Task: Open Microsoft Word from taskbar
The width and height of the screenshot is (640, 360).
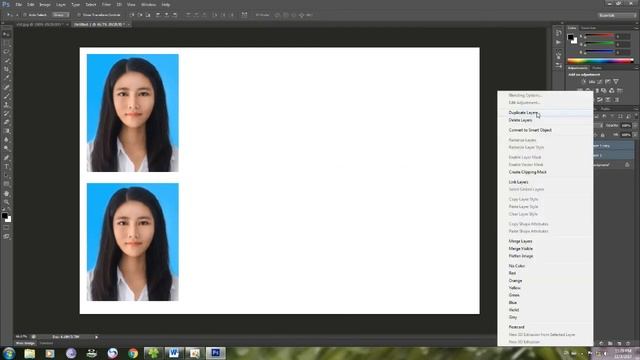Action: pyautogui.click(x=174, y=353)
